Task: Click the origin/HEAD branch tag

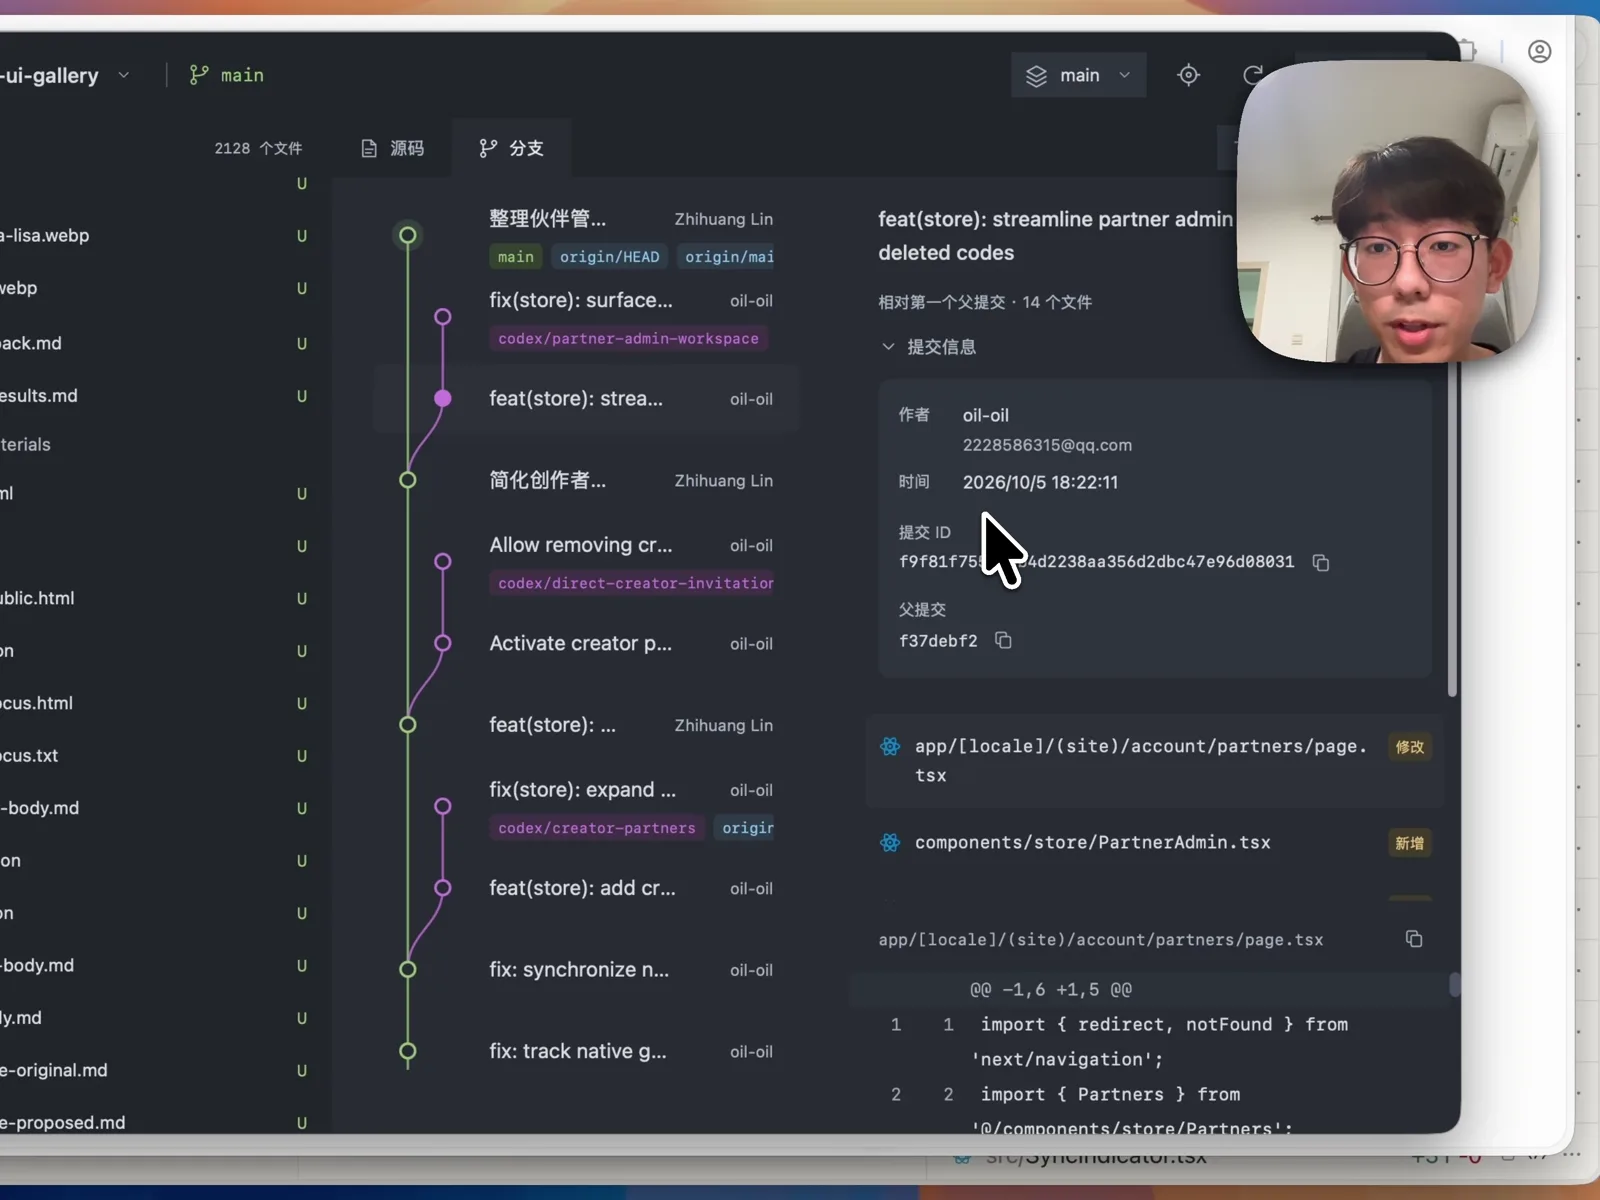Action: [610, 257]
